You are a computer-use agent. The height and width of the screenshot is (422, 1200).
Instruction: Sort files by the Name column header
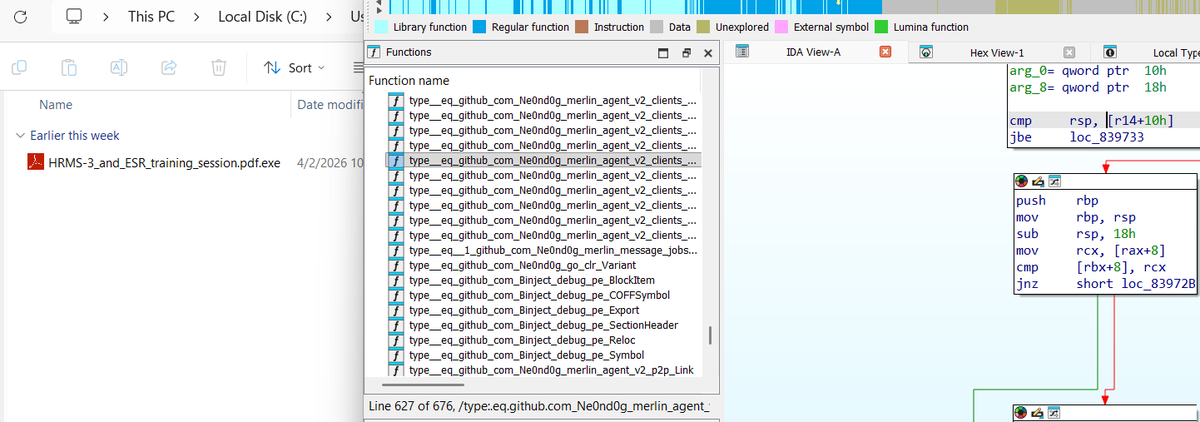point(54,104)
